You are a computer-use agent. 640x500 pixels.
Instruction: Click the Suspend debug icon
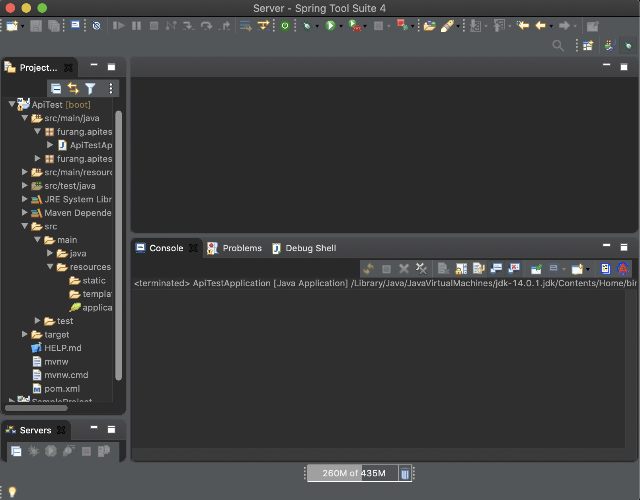click(136, 26)
